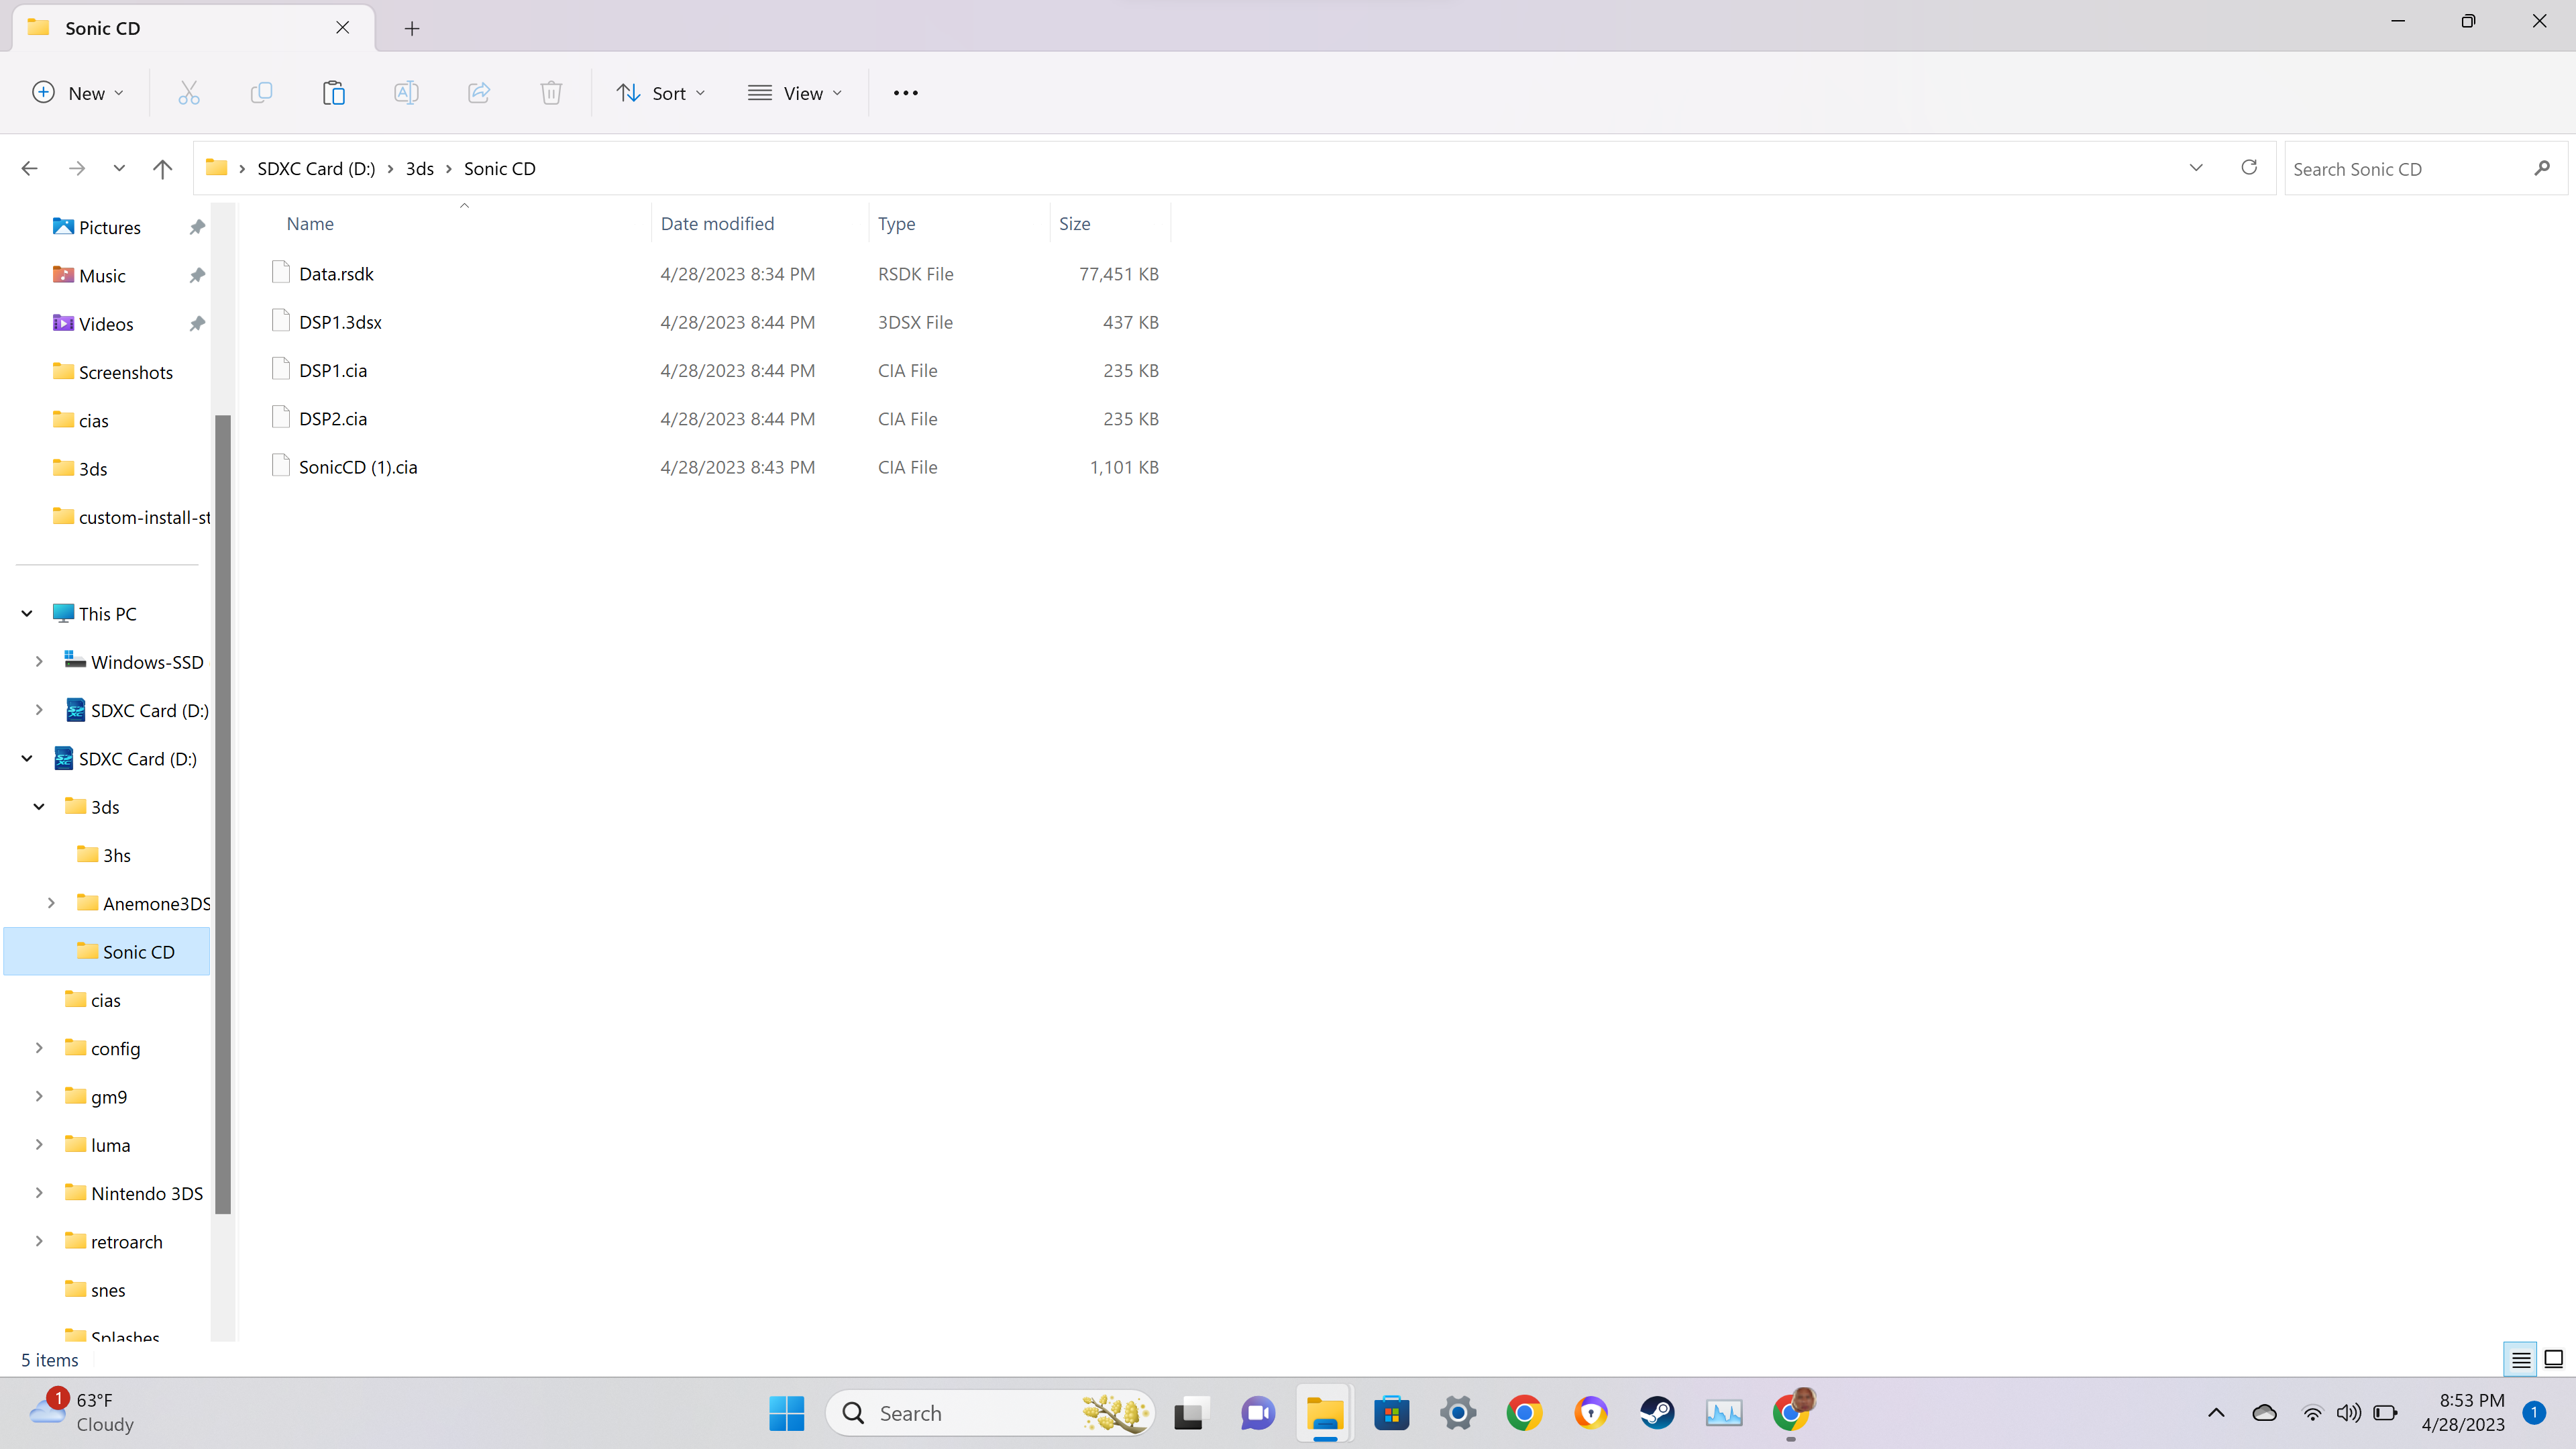The width and height of the screenshot is (2576, 1449).
Task: Collapse the This PC tree node
Action: pos(27,614)
